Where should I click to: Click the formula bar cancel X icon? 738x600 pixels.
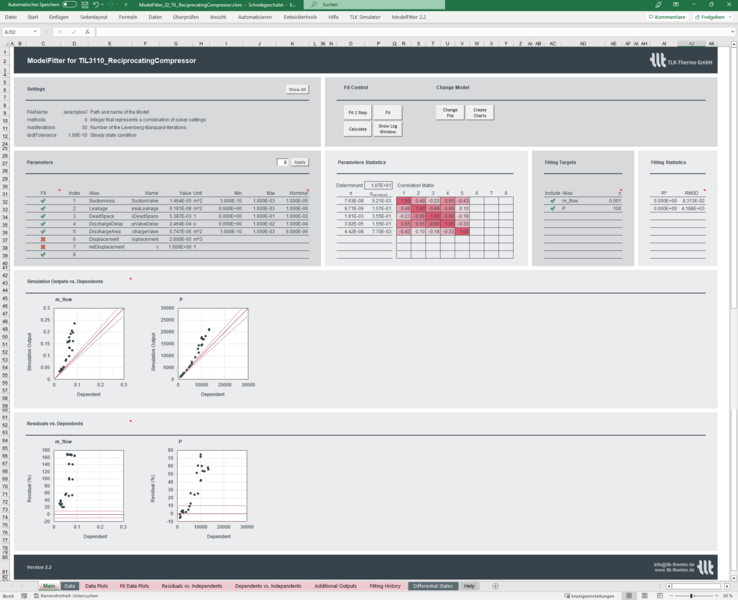60,32
